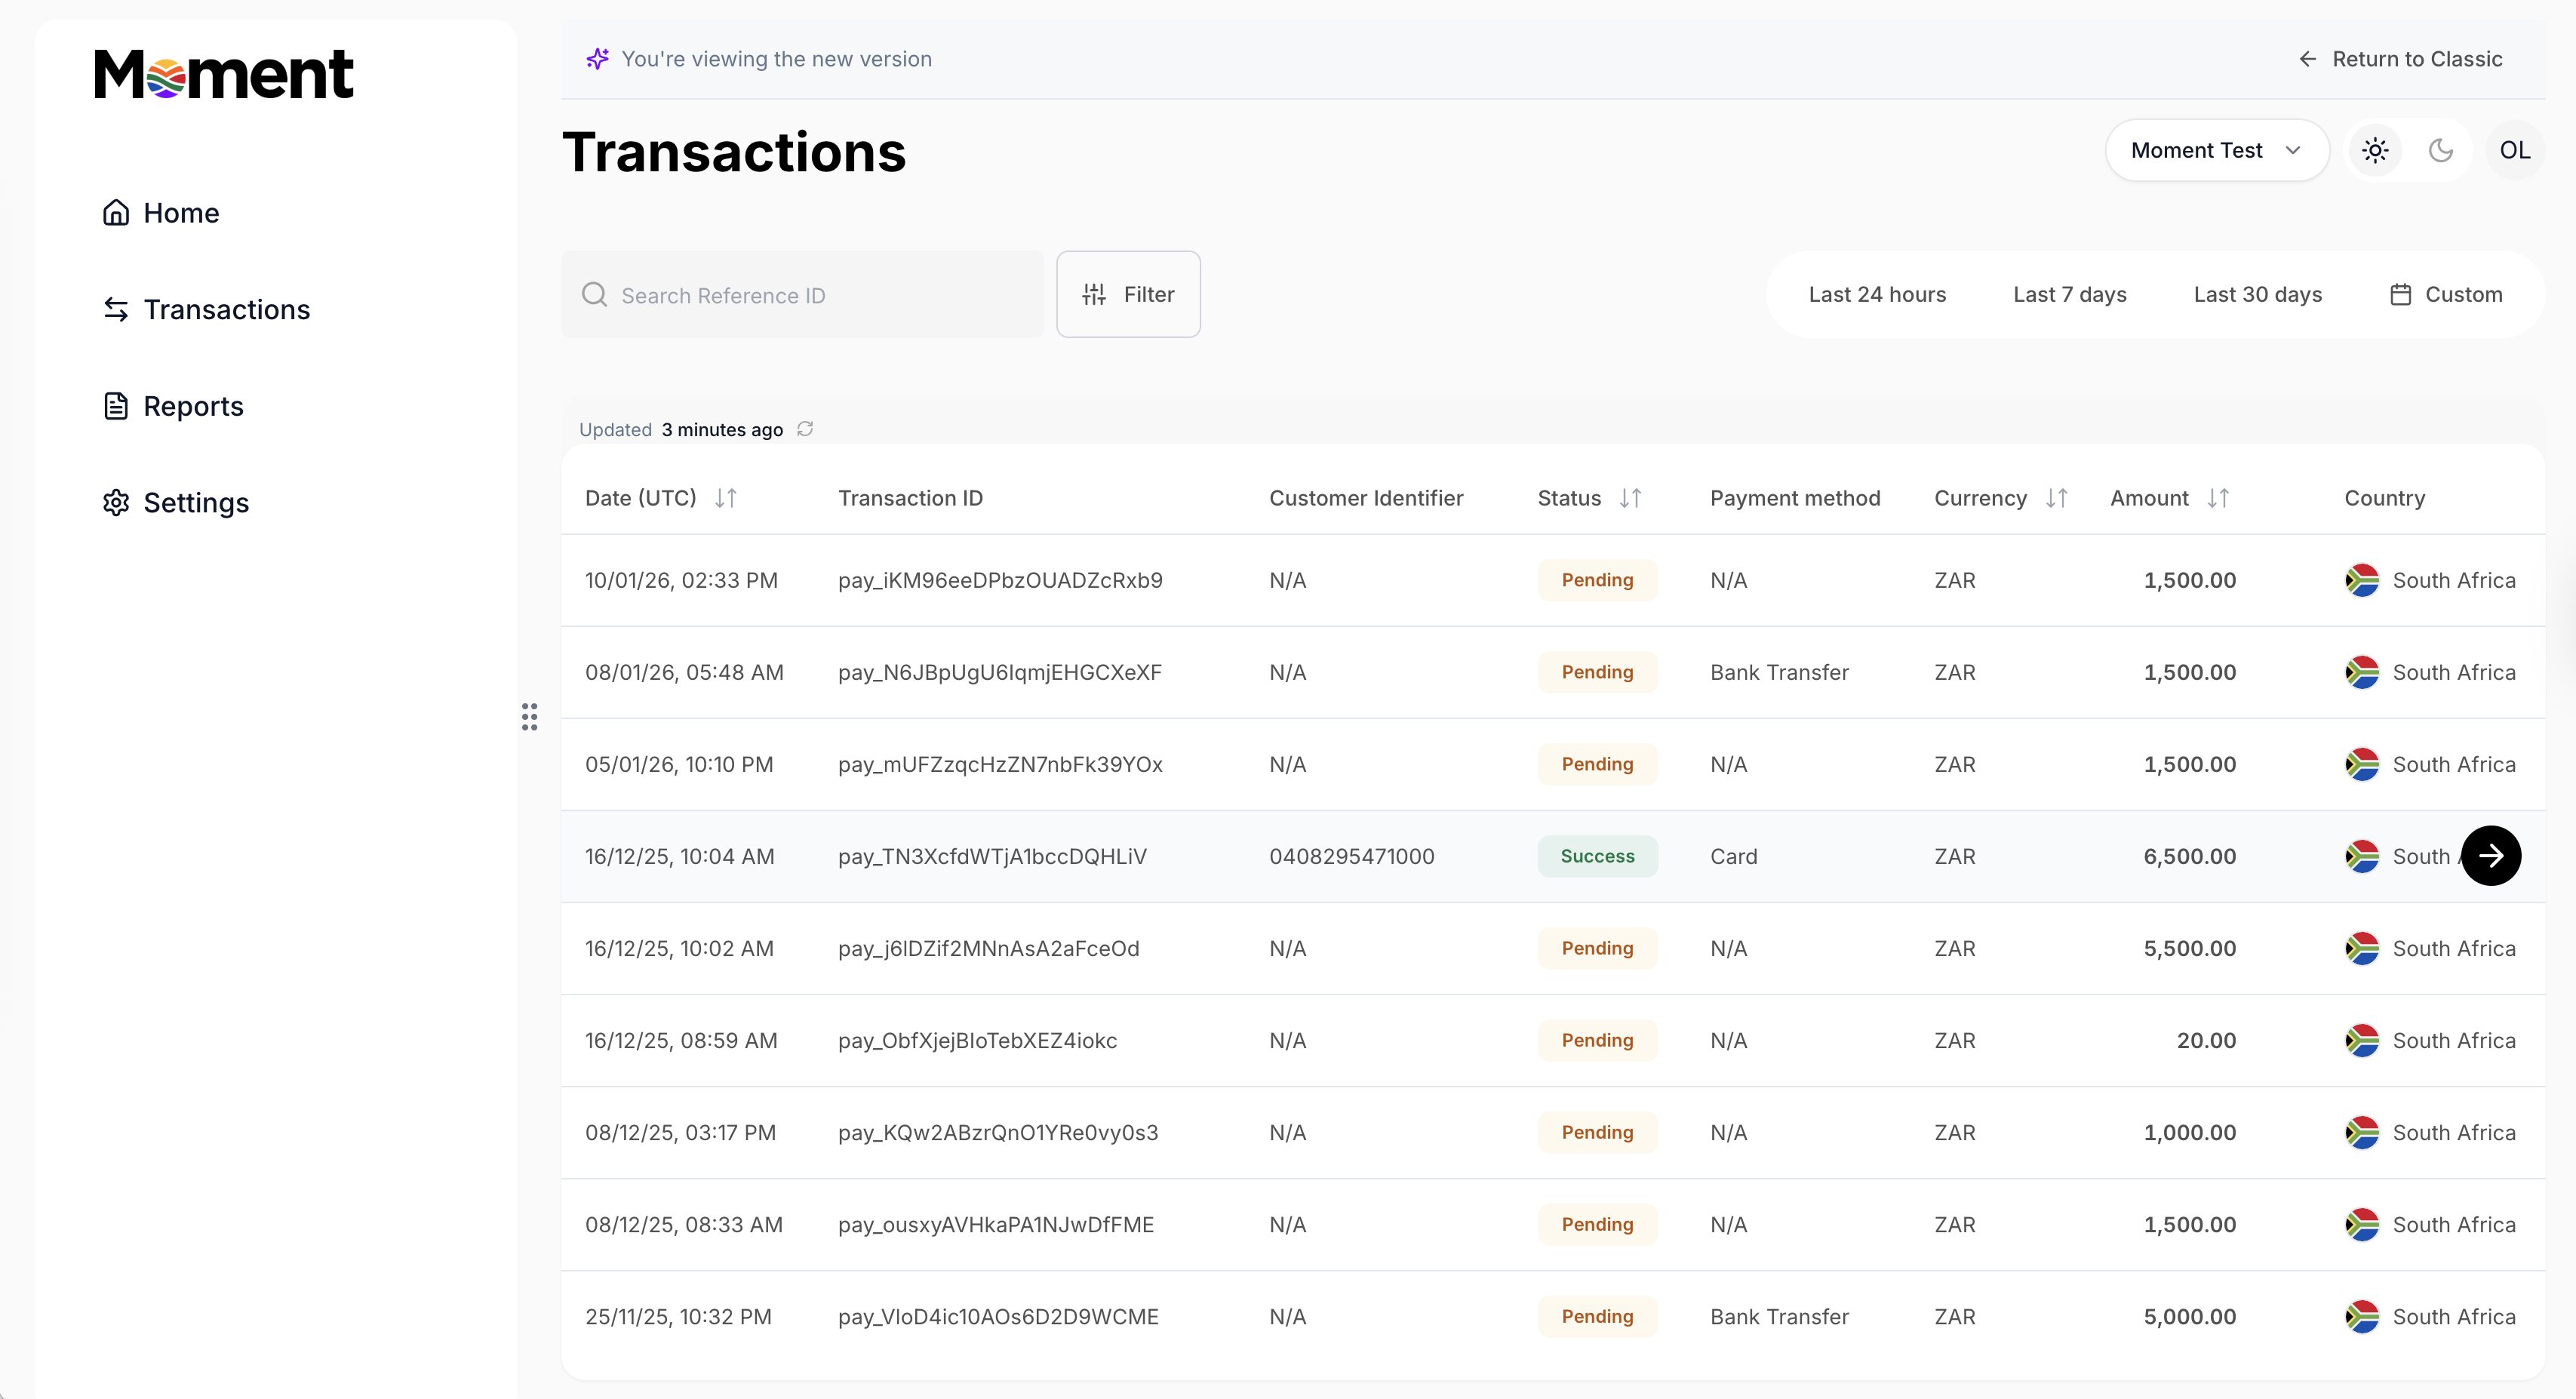2576x1399 pixels.
Task: Sort table by Amount arrows
Action: pos(2218,498)
